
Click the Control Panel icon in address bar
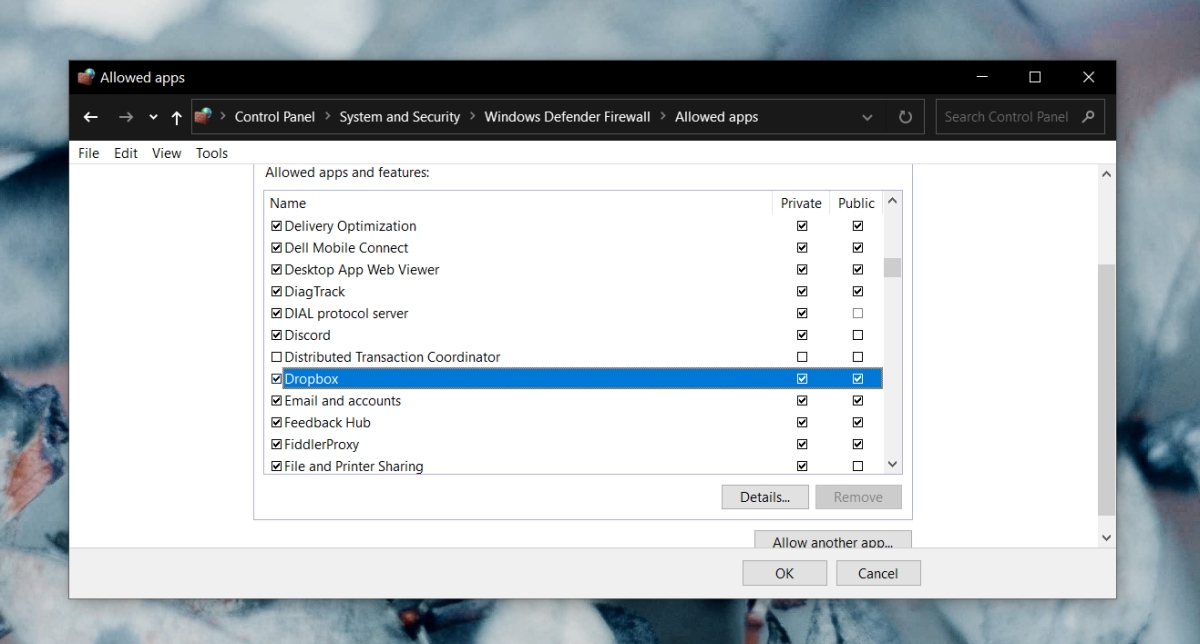tap(203, 116)
